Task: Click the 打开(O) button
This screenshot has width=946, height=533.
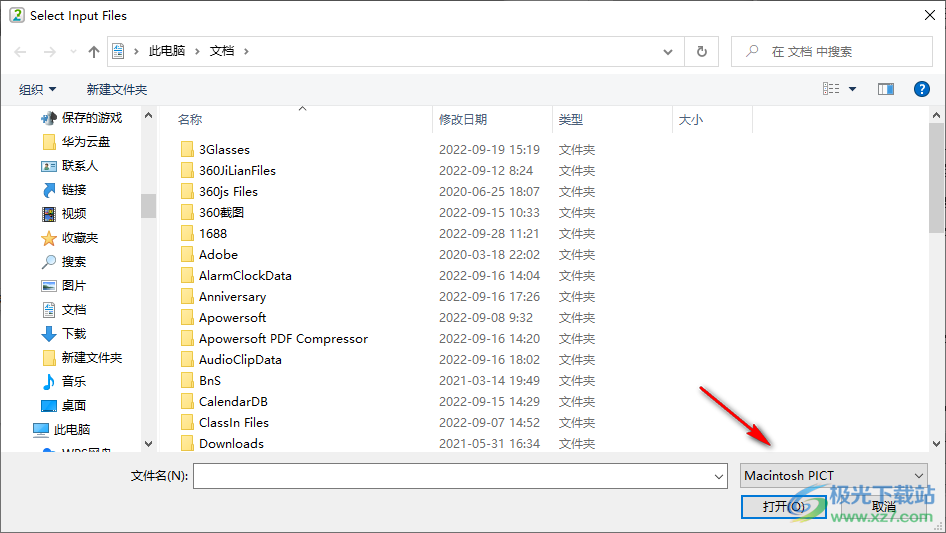Action: coord(784,506)
